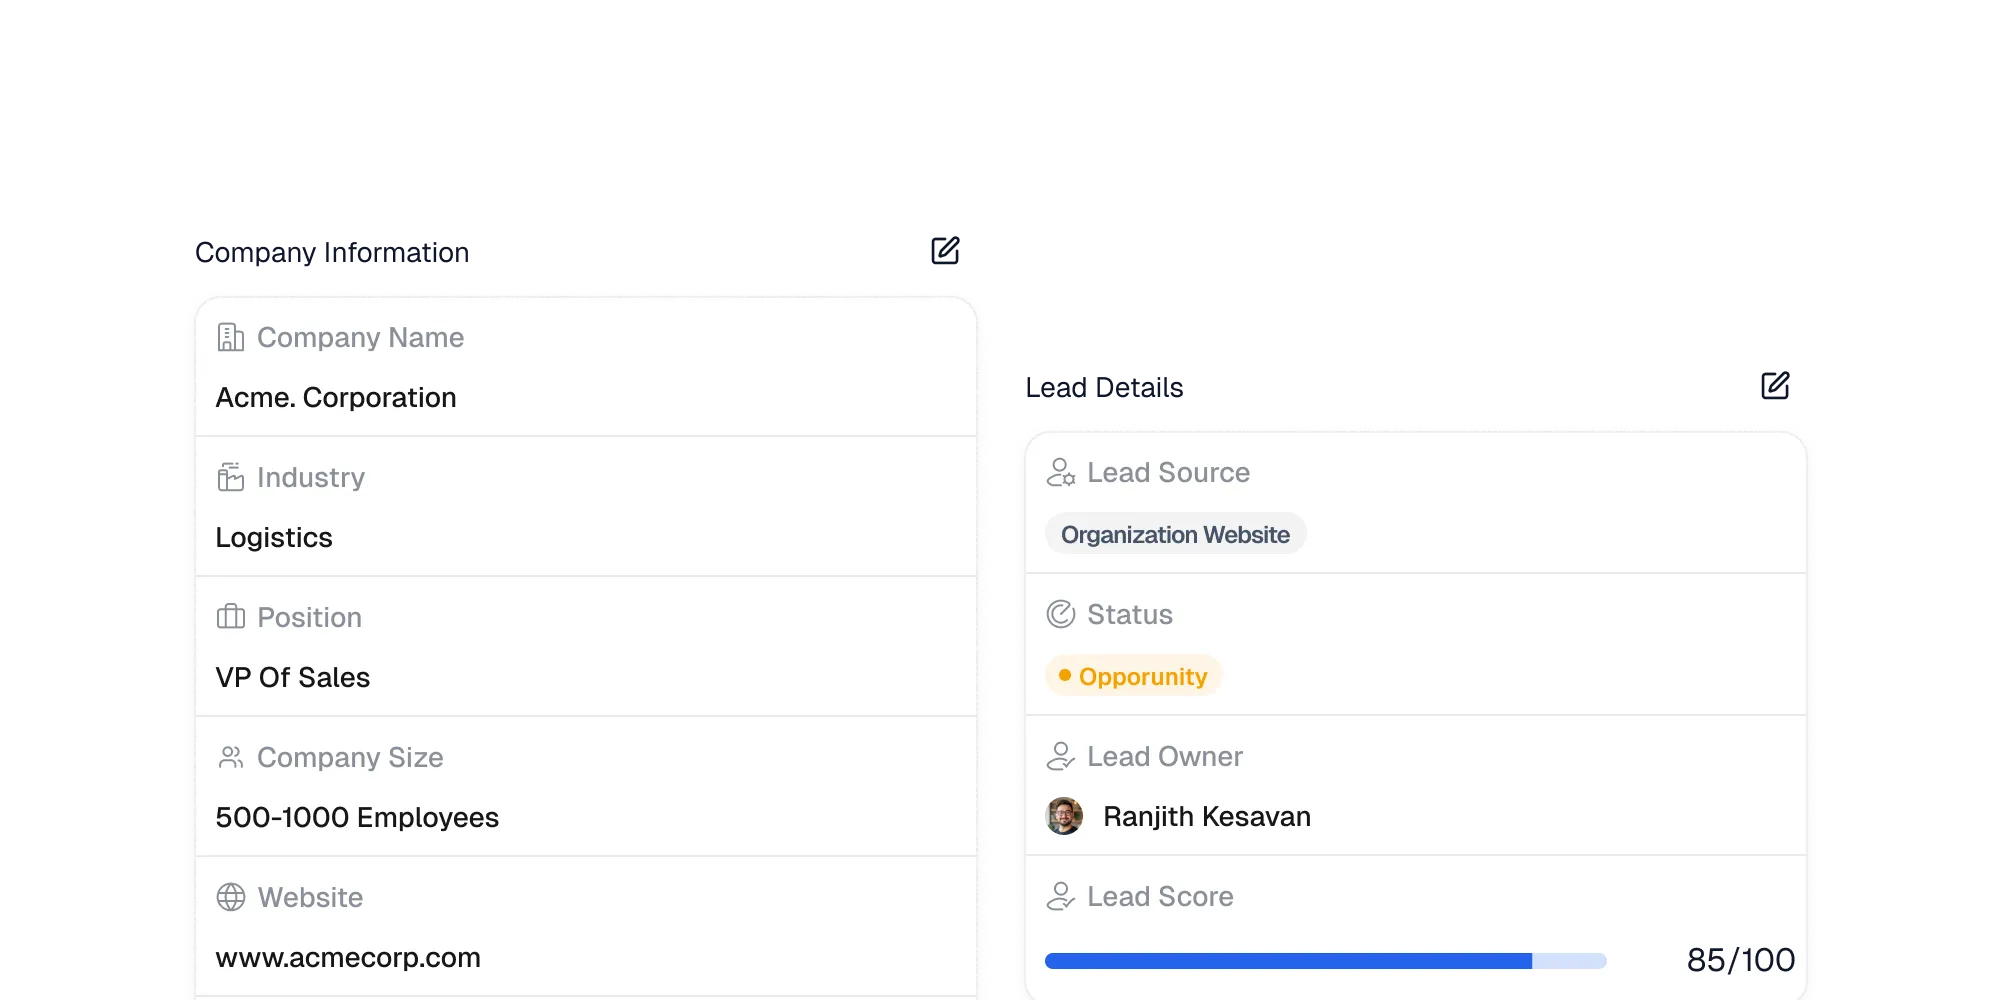The image size is (2000, 1000).
Task: Select the Organization Website source badge
Action: [x=1175, y=534]
